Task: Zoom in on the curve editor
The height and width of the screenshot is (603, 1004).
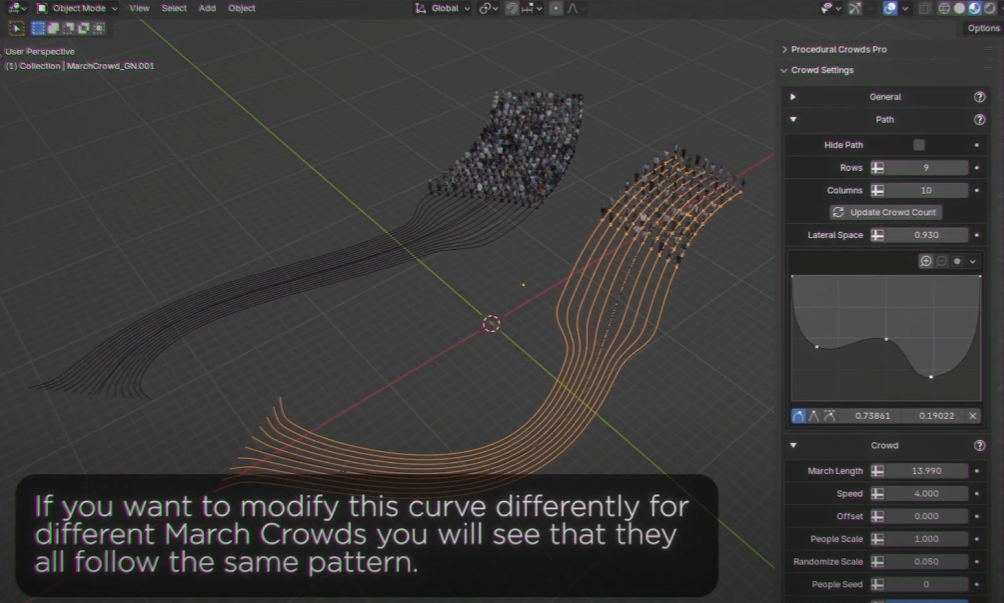Action: [926, 261]
